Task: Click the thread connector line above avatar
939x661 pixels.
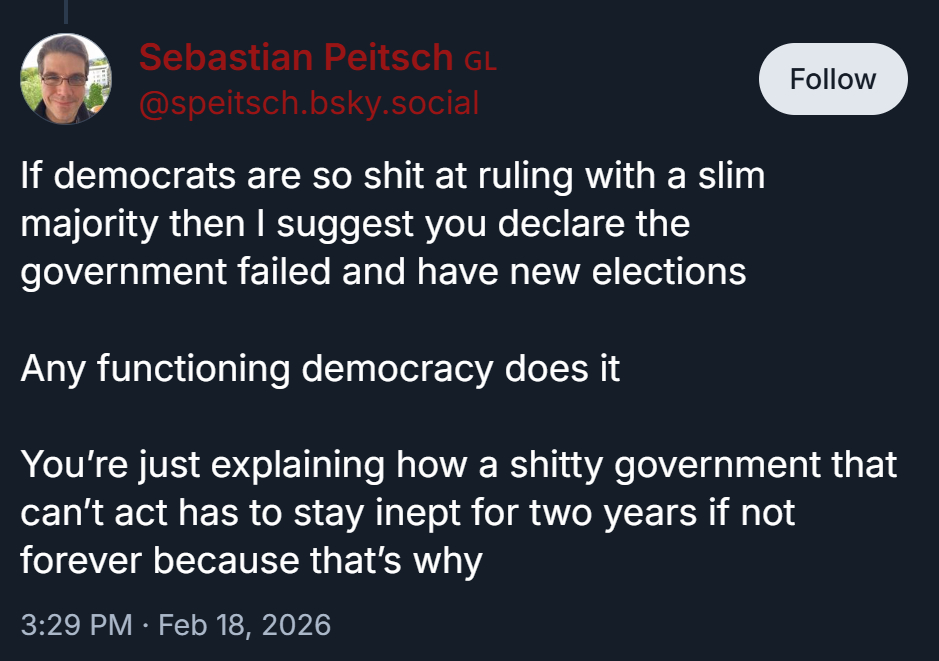Action: [x=65, y=12]
